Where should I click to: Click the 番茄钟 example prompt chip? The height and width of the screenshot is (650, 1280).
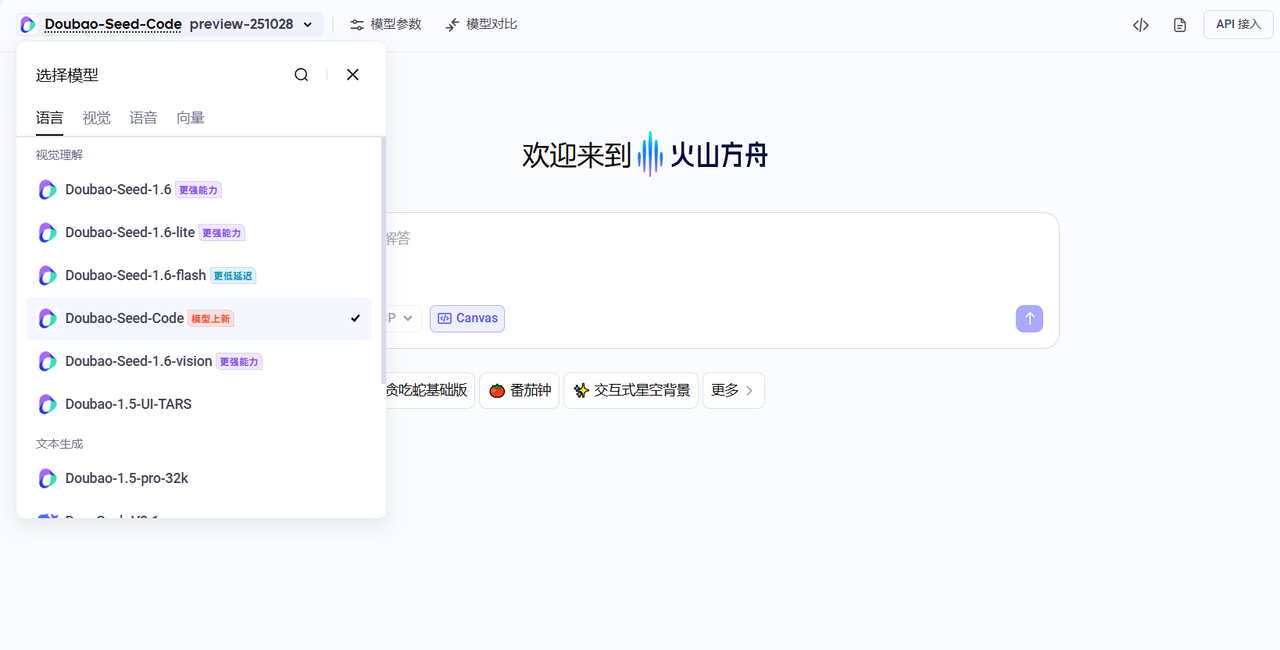[x=519, y=390]
